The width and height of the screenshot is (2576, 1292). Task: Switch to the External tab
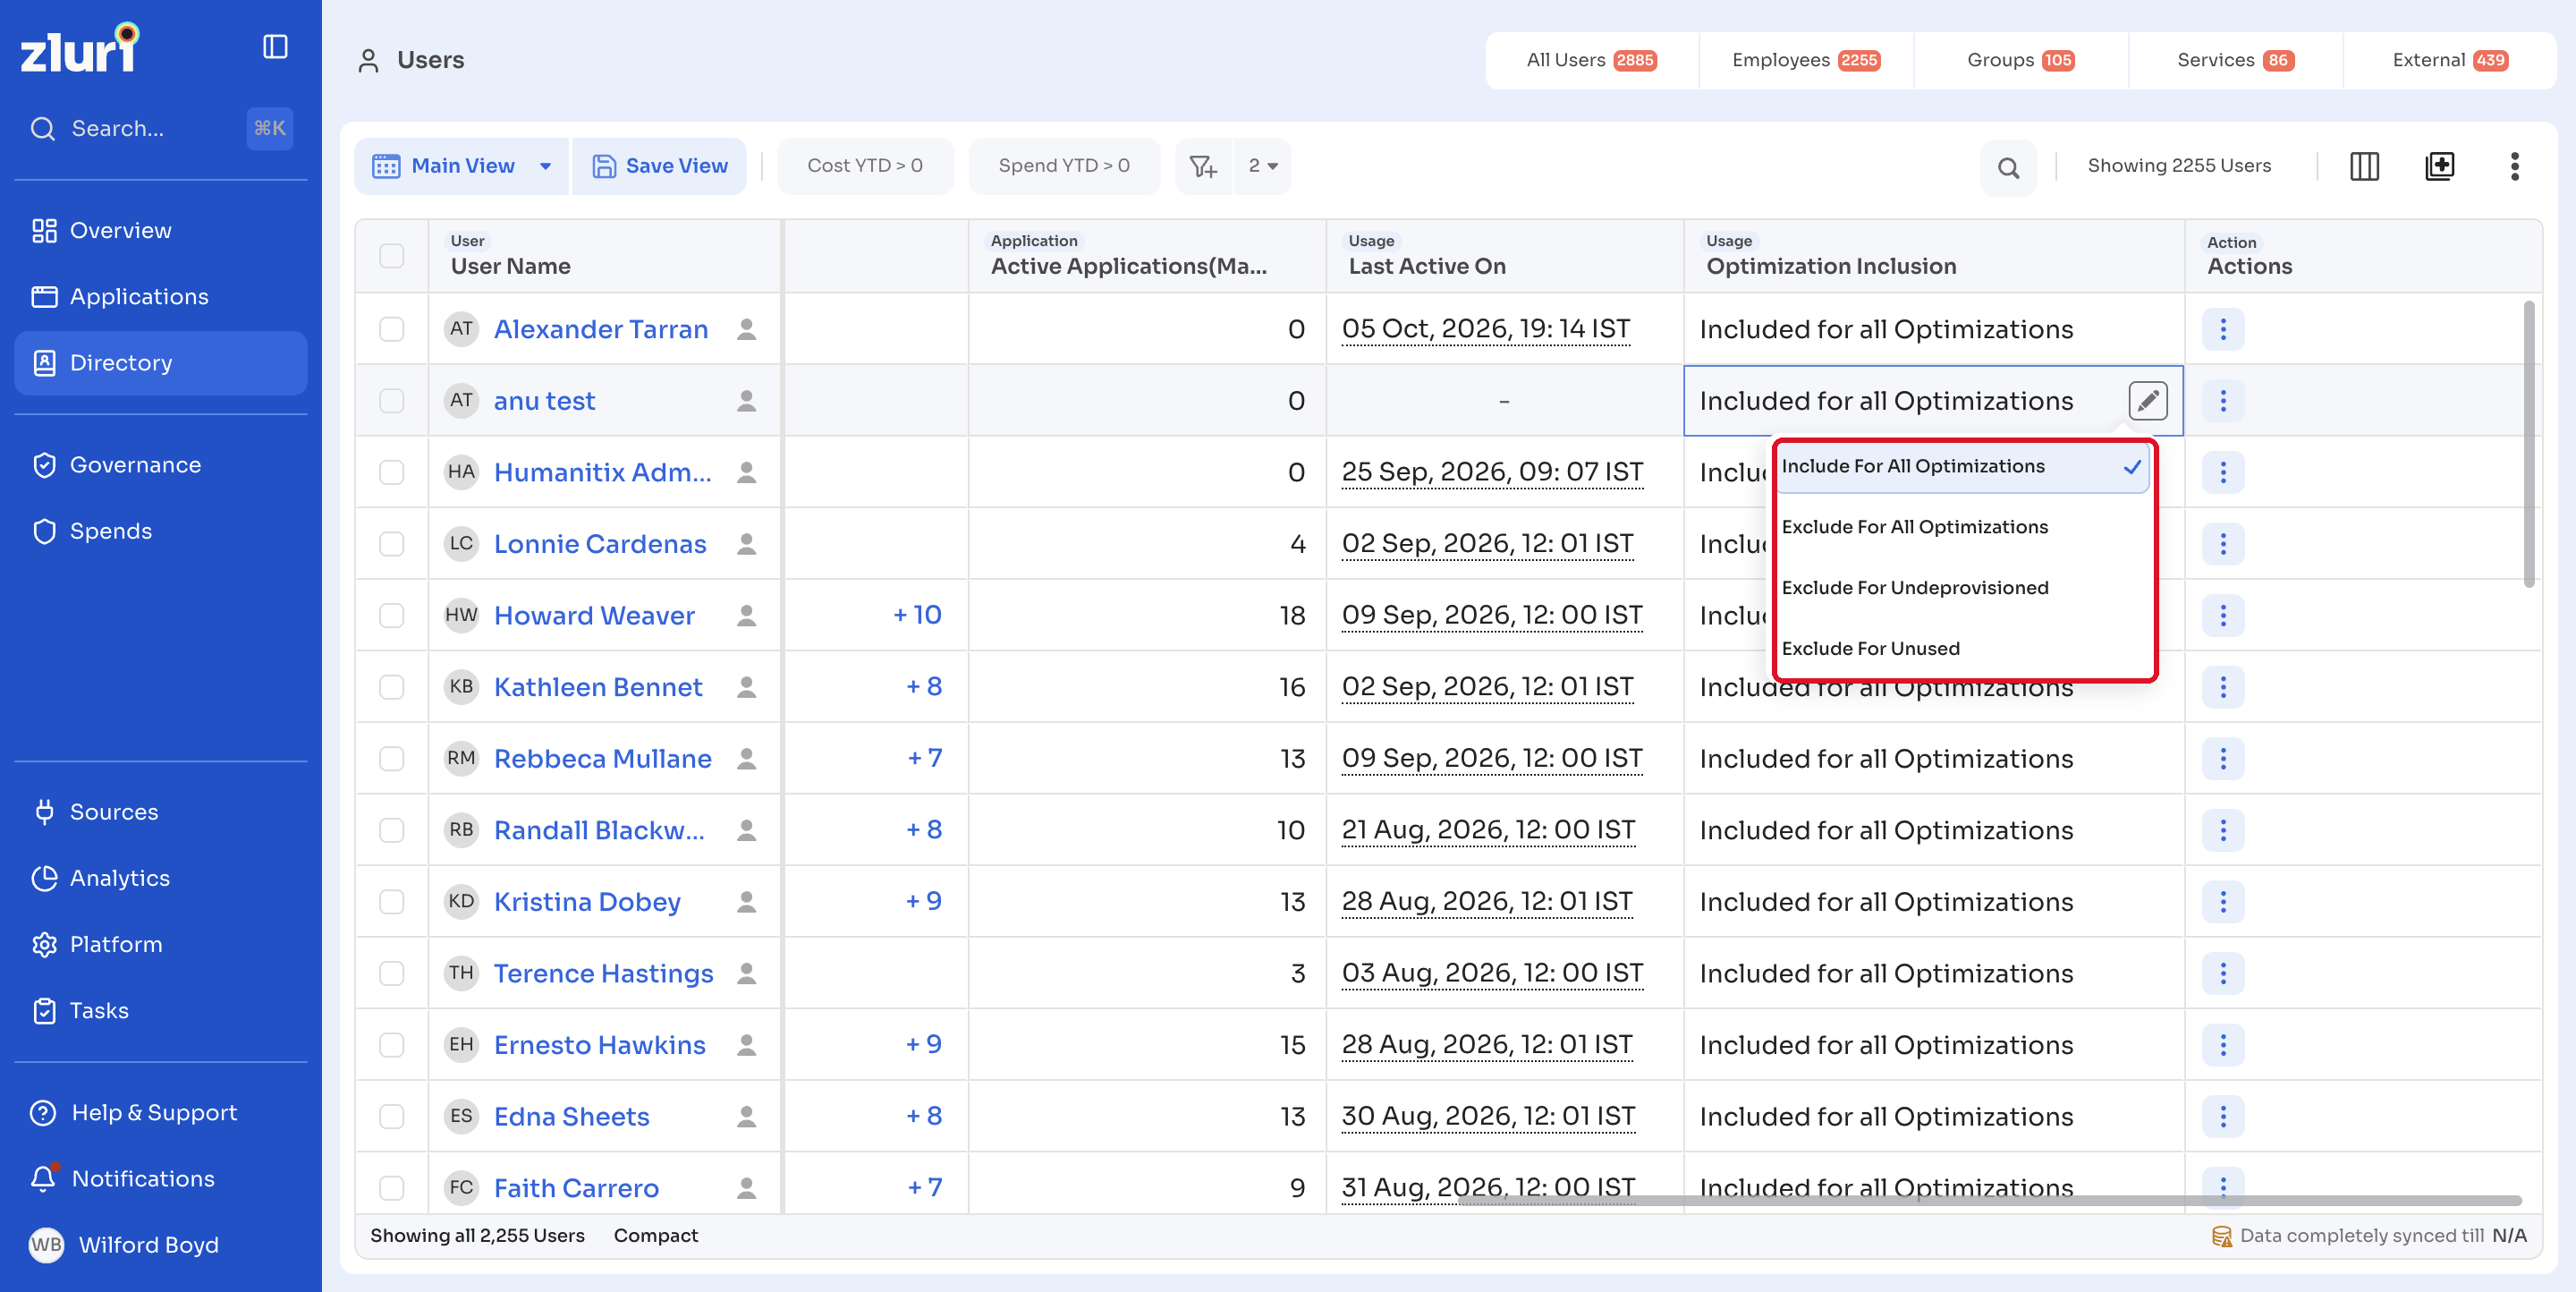click(x=2448, y=60)
